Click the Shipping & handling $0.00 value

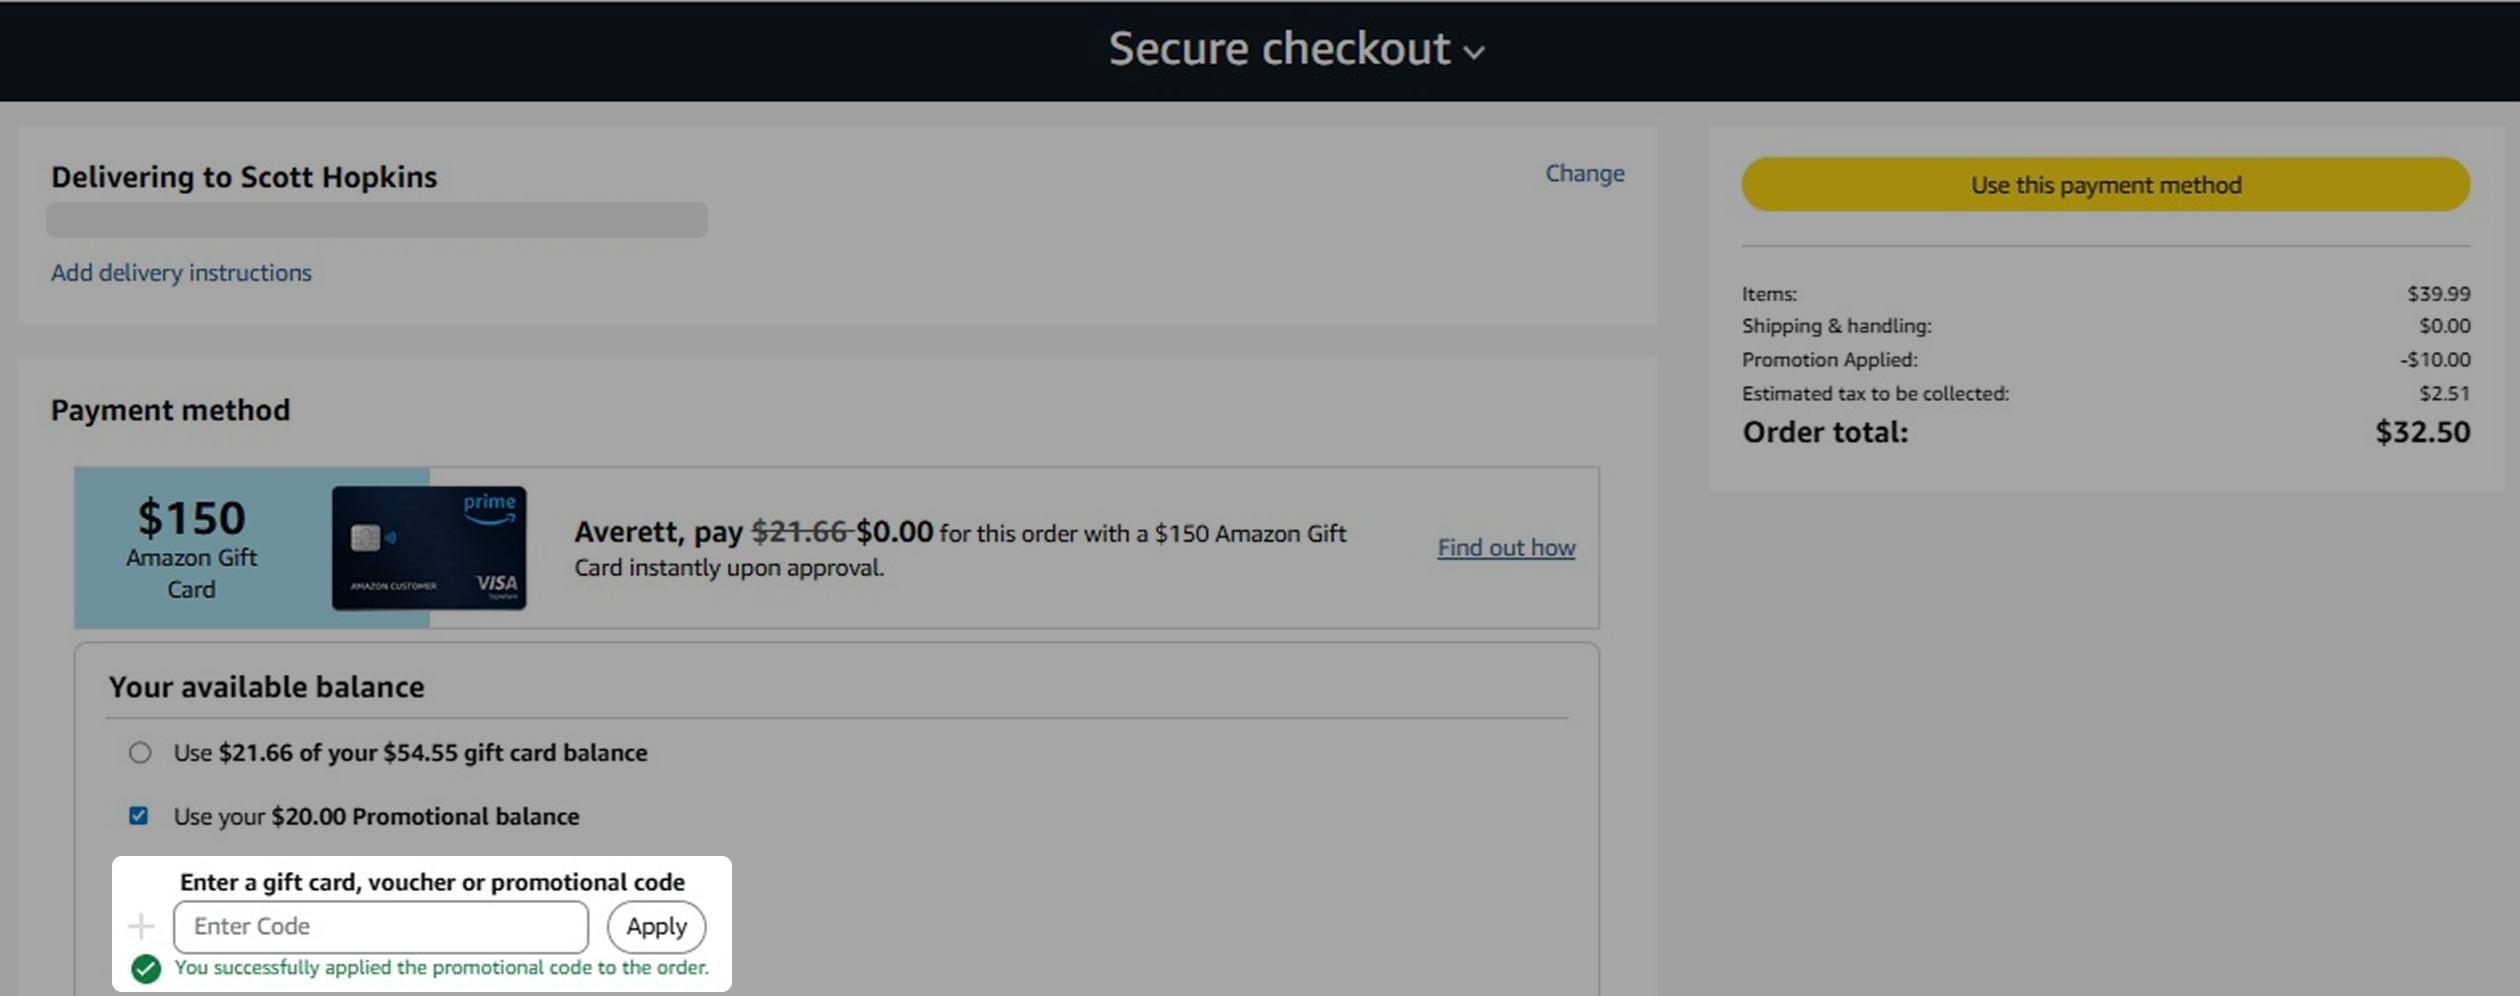click(2444, 325)
